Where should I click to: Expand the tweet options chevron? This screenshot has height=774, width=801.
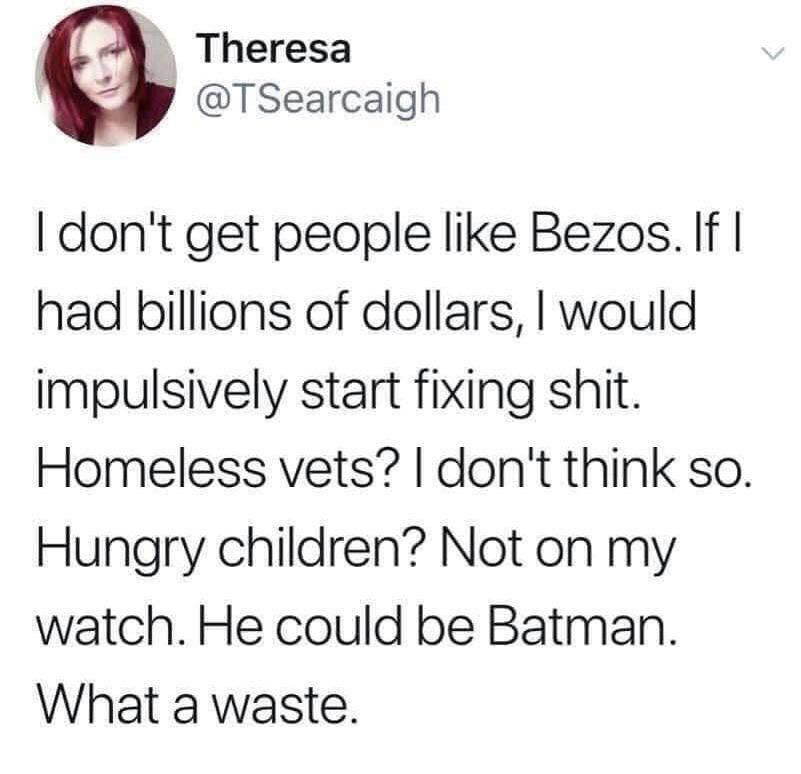(x=771, y=53)
